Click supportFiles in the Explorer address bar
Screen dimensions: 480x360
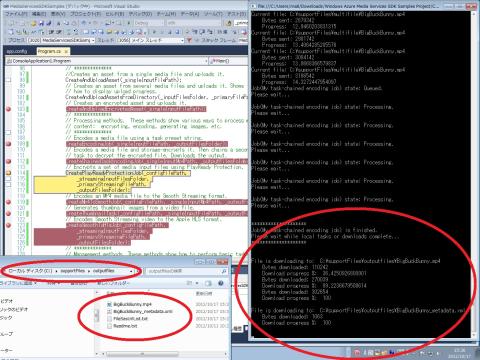73,271
